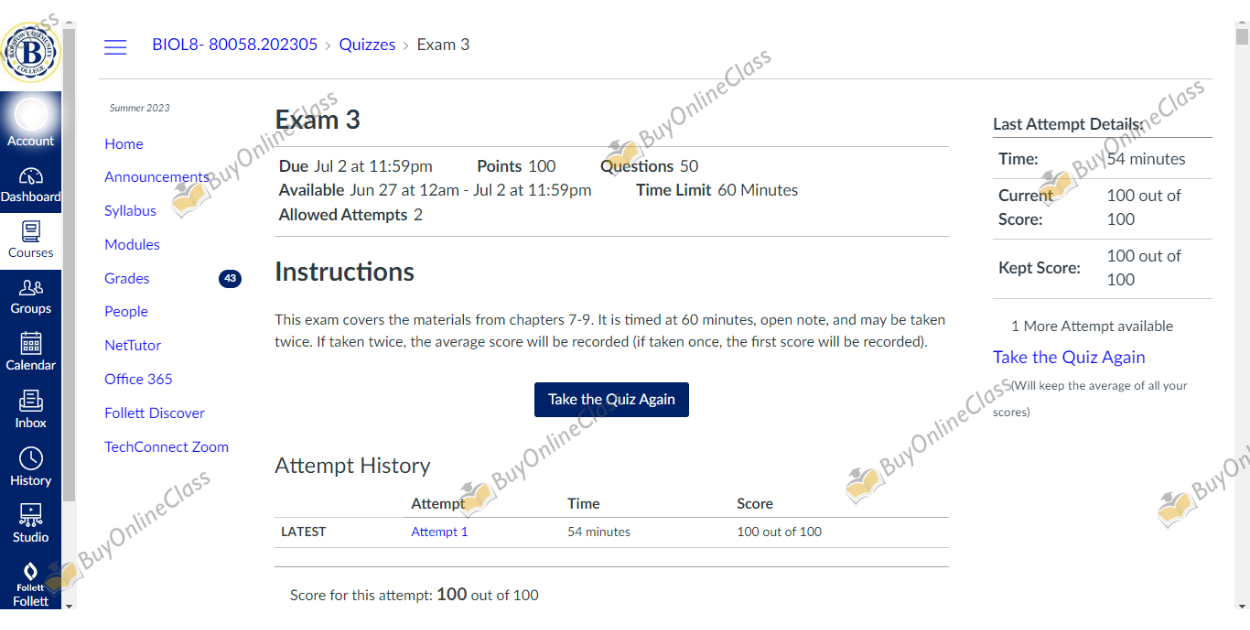Launch TechConnect Zoom
The image size is (1250, 630).
[x=166, y=447]
